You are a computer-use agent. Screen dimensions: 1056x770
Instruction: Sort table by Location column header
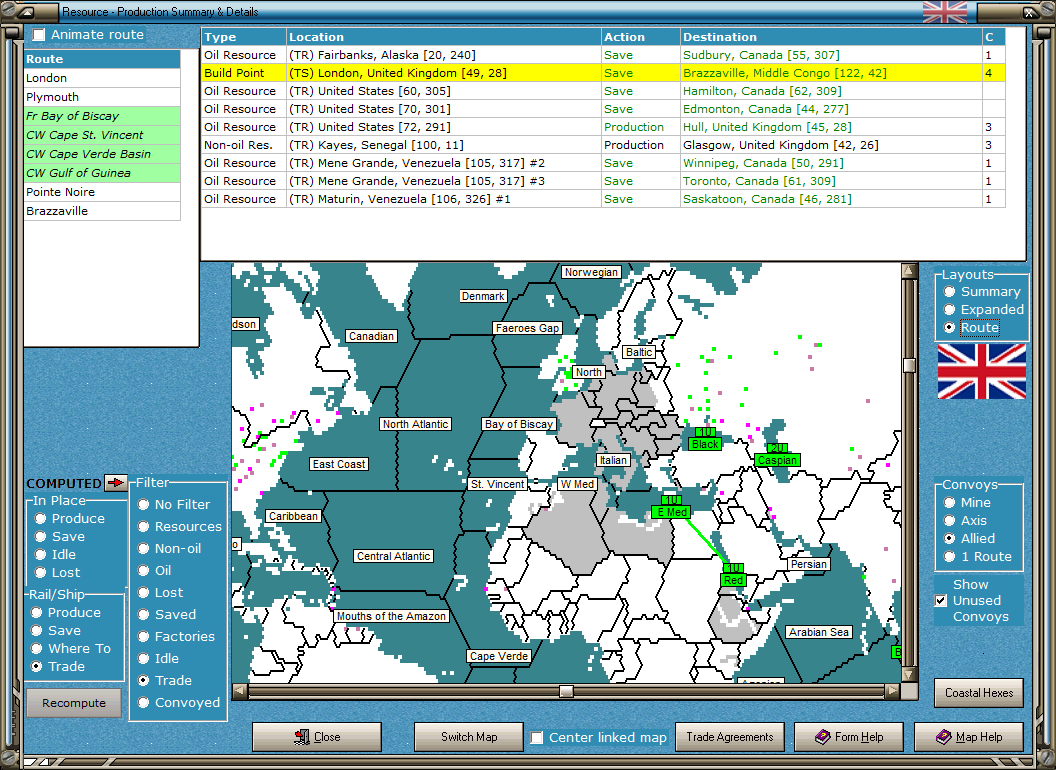[443, 37]
